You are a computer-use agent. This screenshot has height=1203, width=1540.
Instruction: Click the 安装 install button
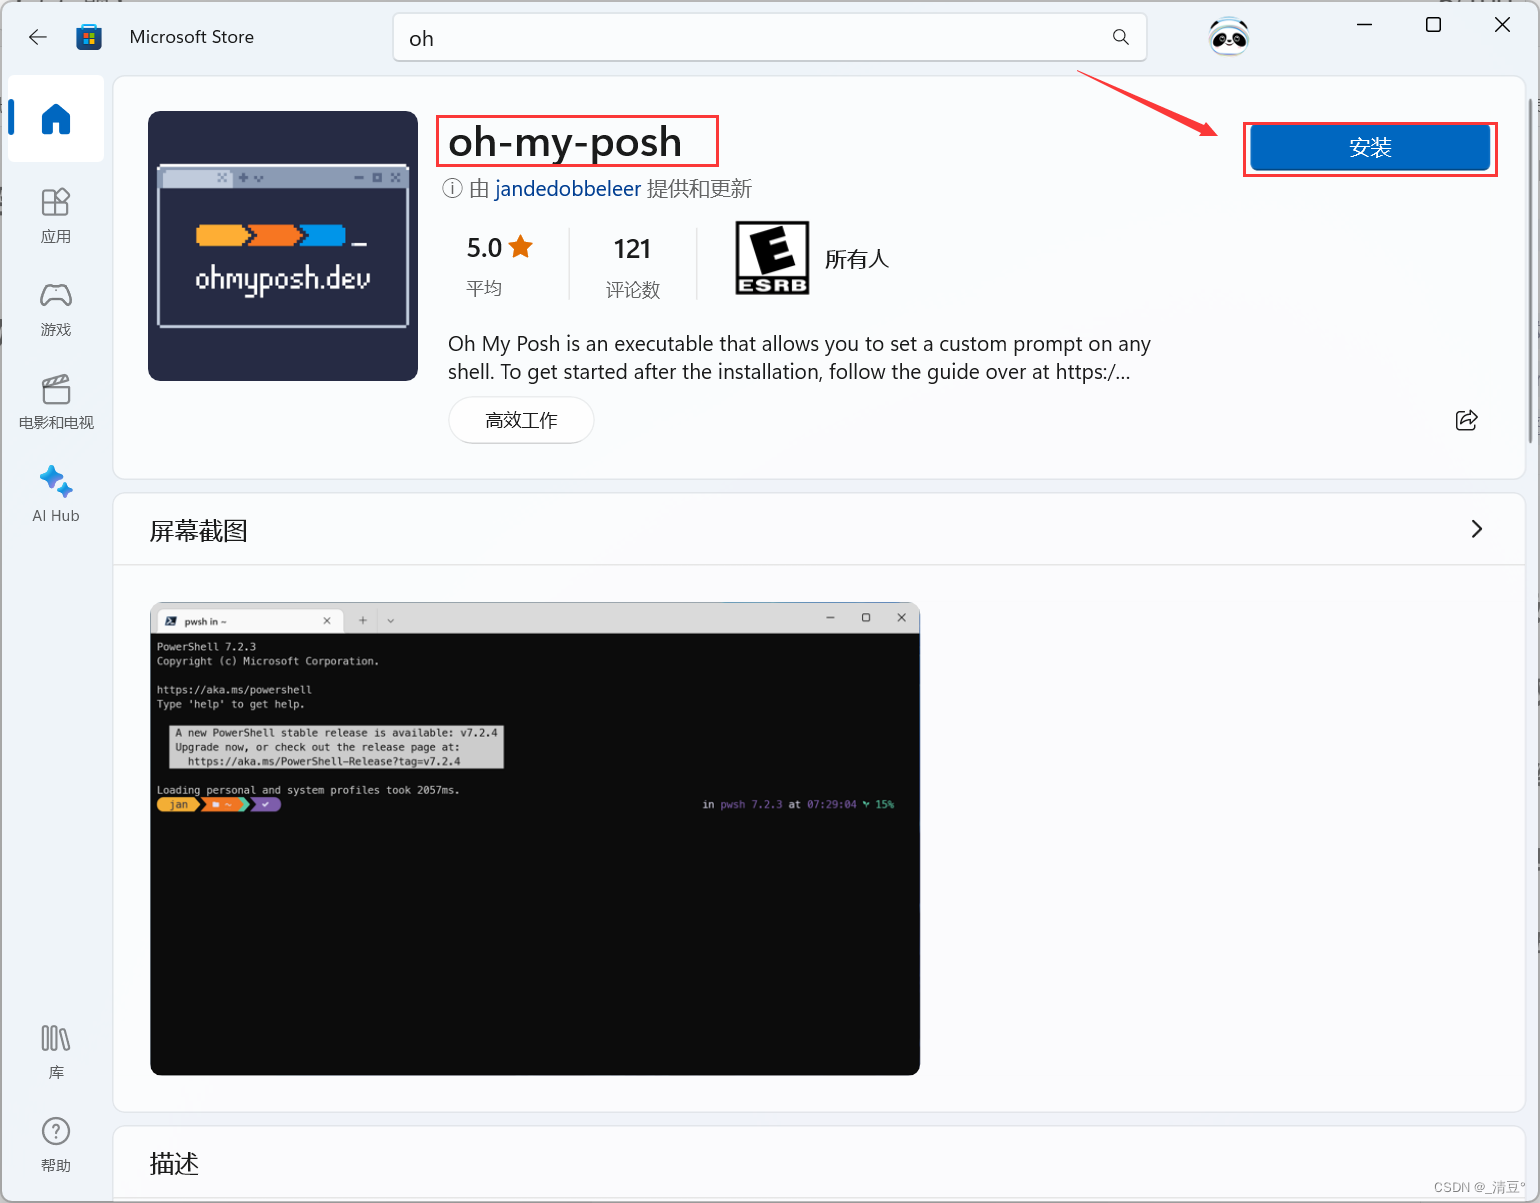(x=1370, y=148)
